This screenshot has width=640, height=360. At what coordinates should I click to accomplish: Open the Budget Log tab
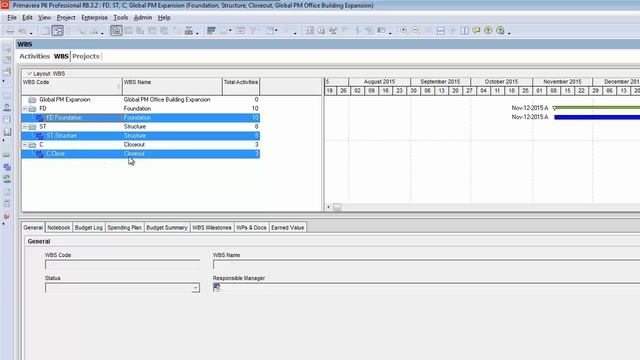(89, 228)
